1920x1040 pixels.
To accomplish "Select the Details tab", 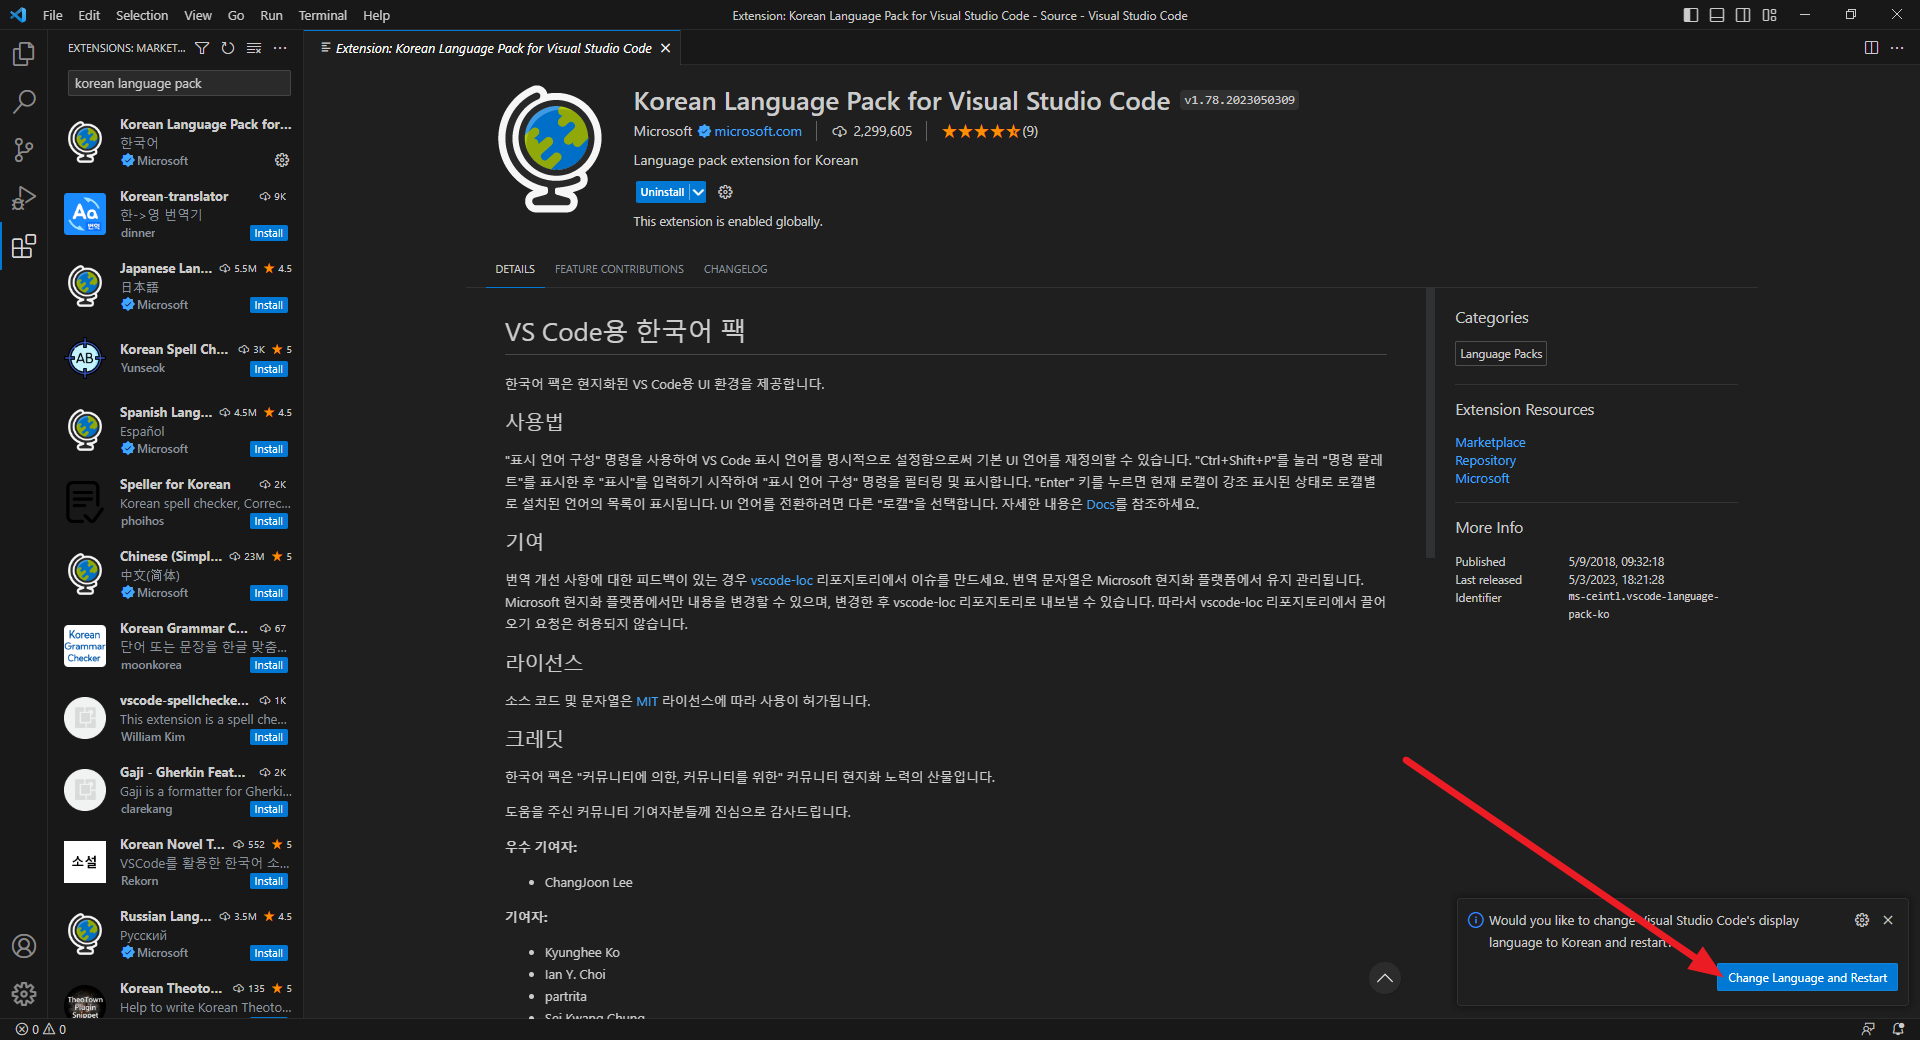I will [515, 269].
